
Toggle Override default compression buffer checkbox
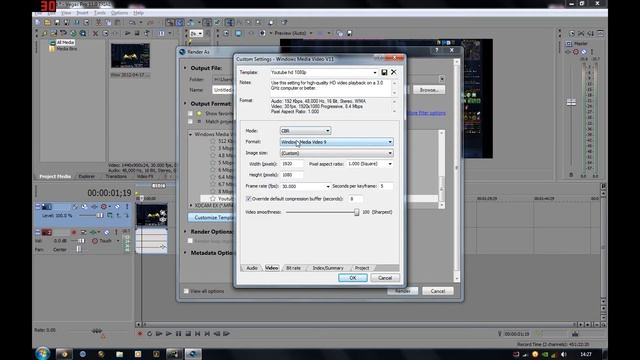pyautogui.click(x=248, y=199)
